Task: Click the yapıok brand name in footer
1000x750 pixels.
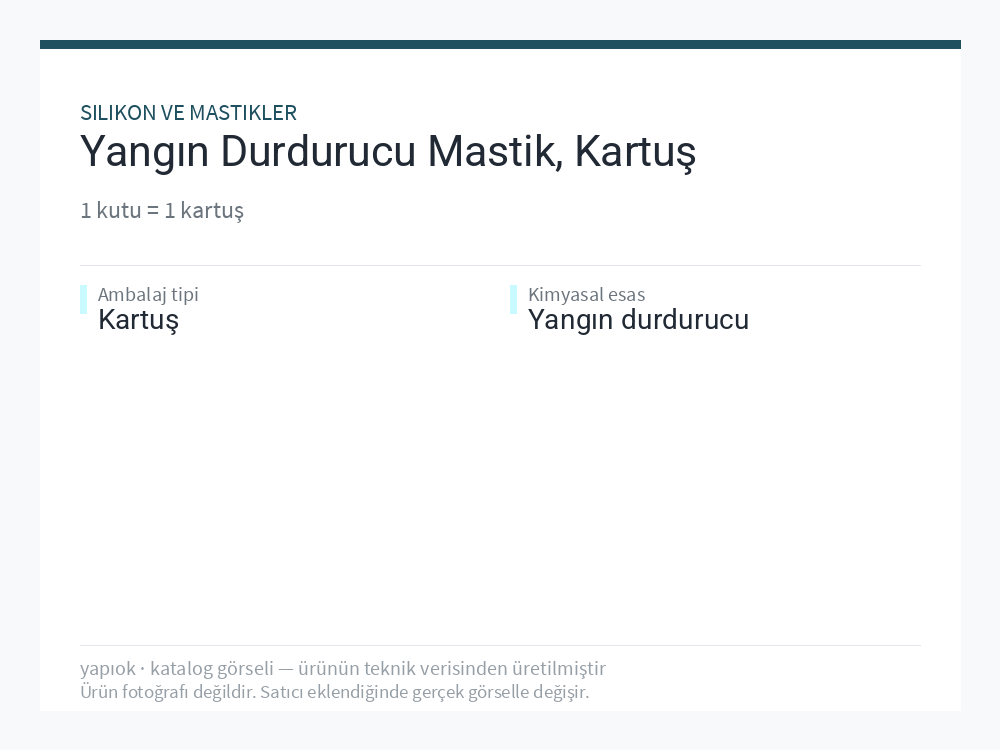Action: pos(108,669)
